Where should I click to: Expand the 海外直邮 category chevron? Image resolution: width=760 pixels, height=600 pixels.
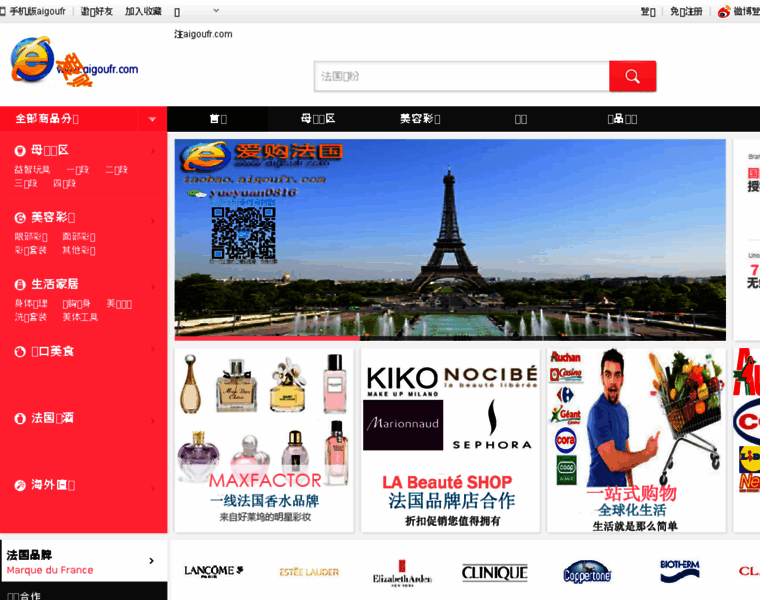click(x=153, y=489)
